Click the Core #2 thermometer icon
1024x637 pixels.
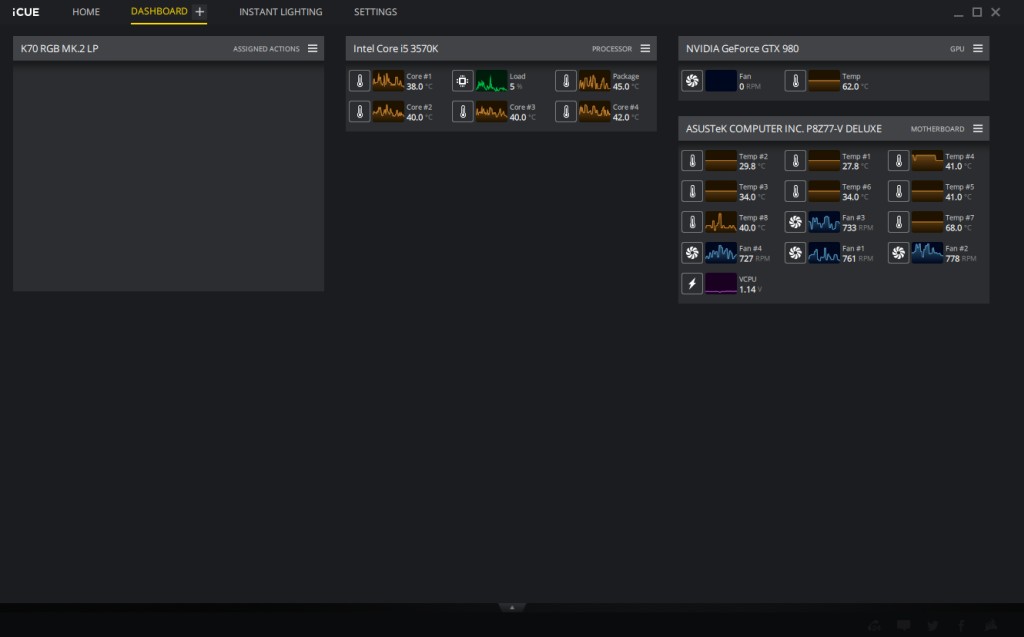point(359,112)
